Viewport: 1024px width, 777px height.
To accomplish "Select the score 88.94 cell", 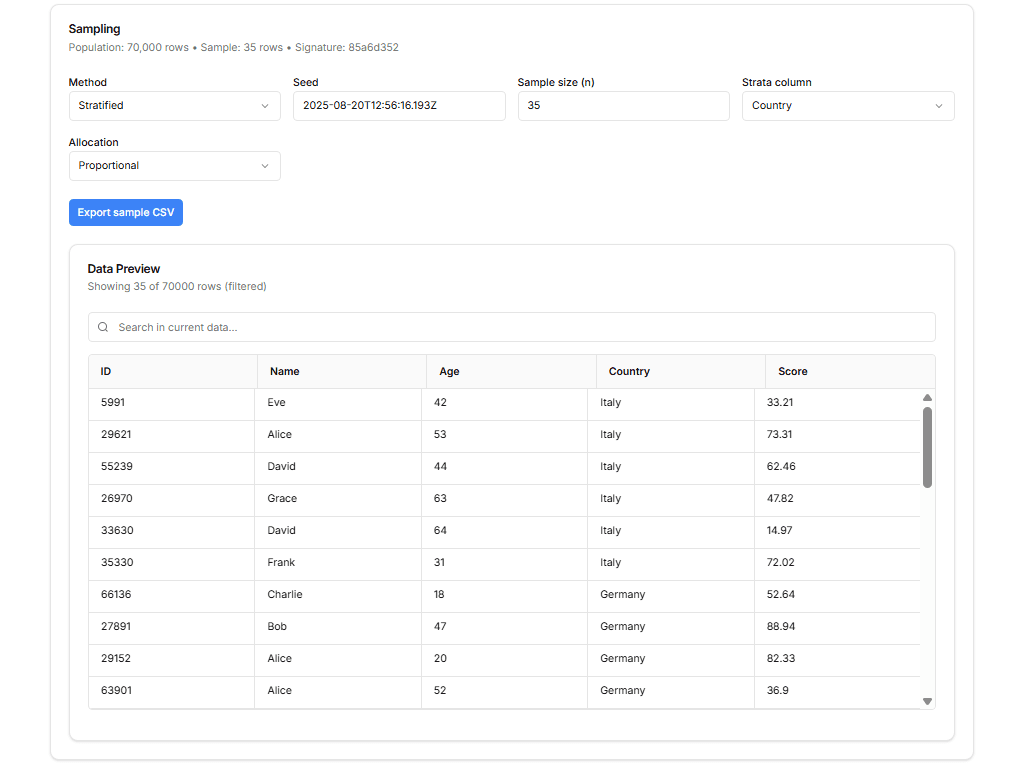I will click(x=781, y=627).
